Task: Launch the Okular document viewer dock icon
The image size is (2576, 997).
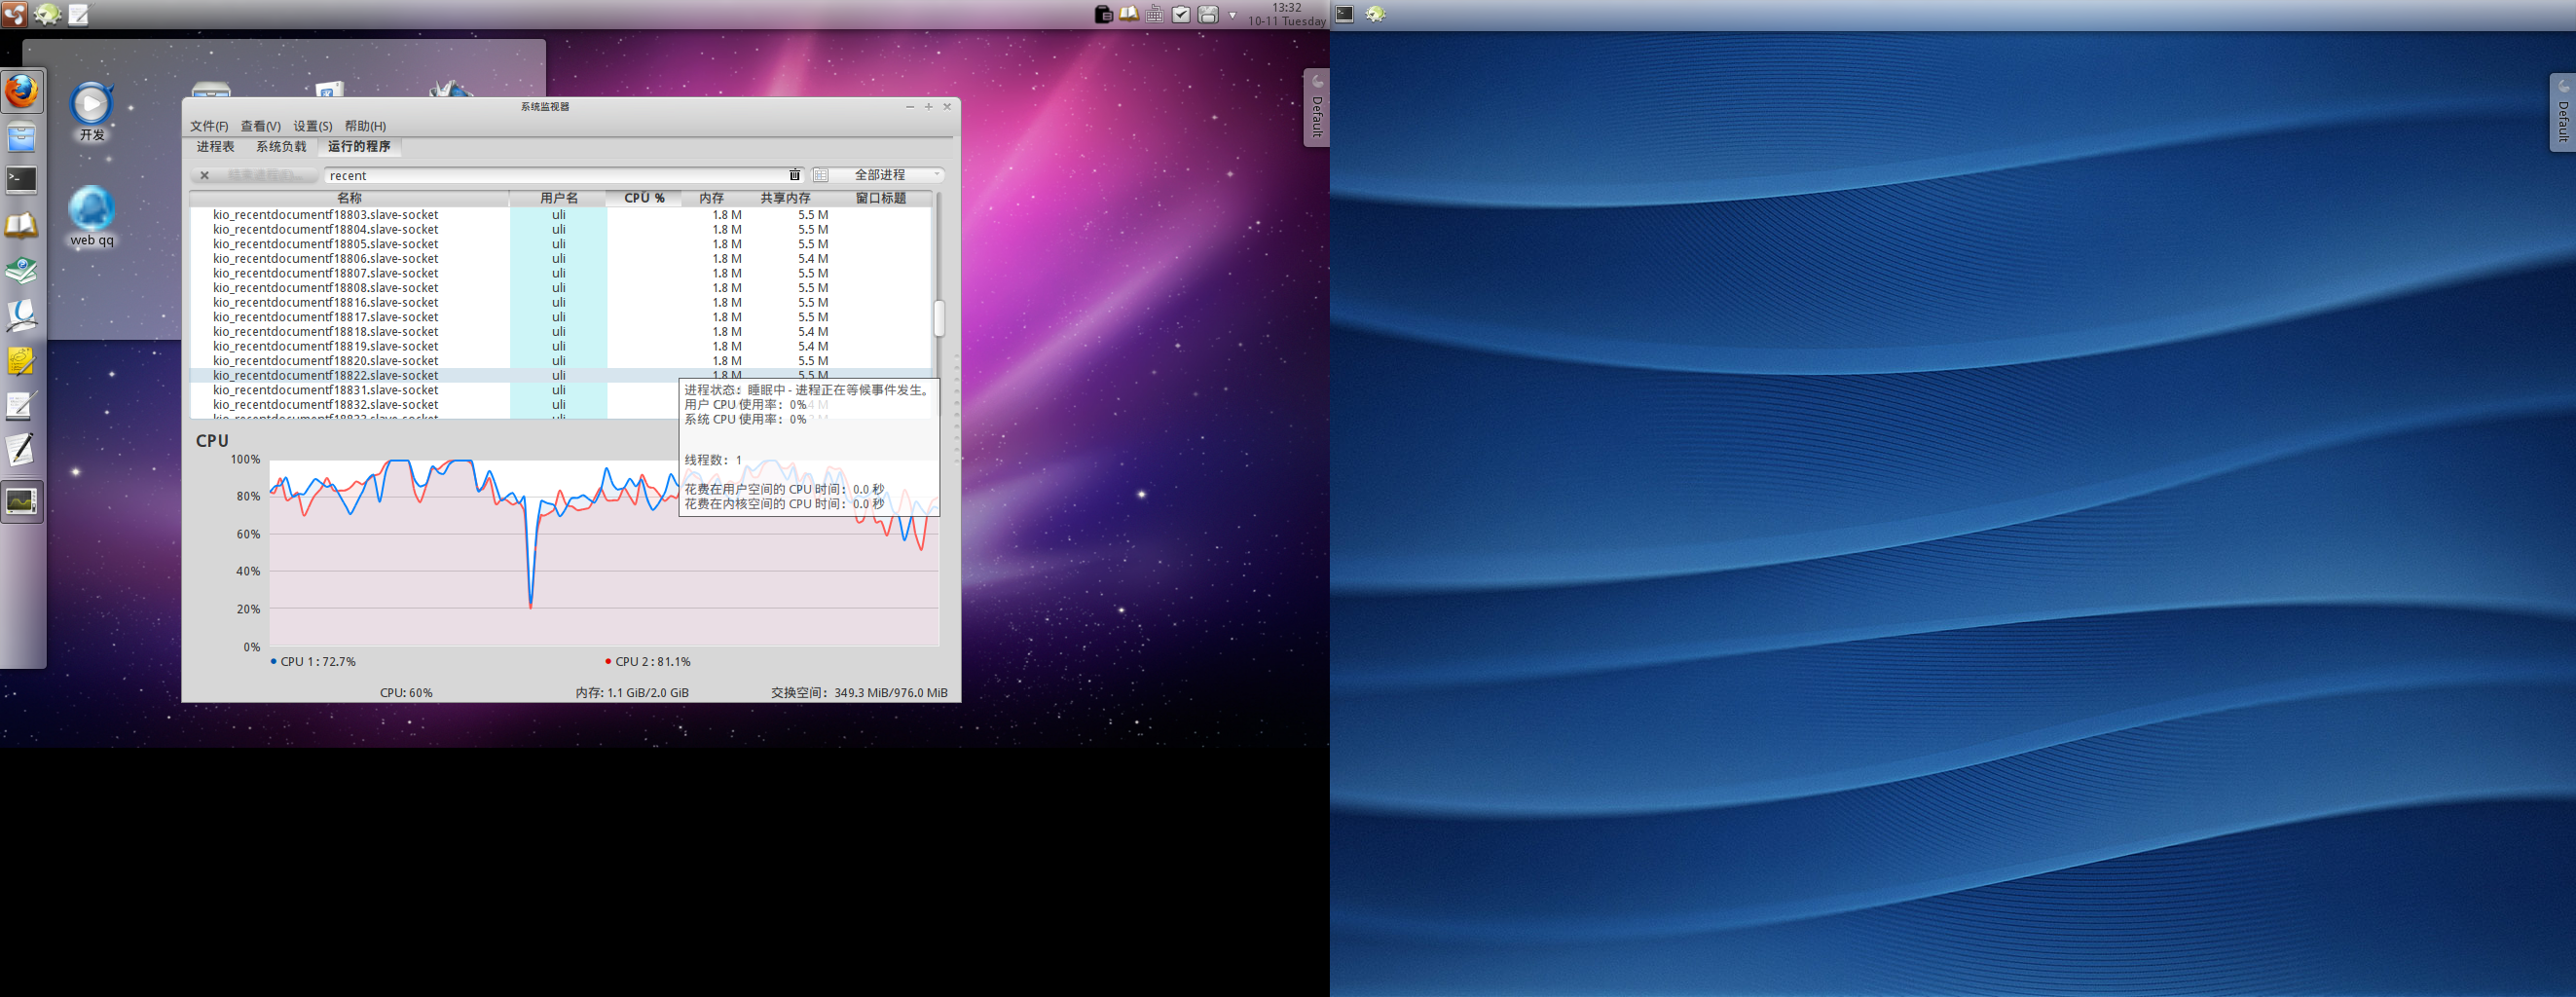Action: tap(21, 315)
